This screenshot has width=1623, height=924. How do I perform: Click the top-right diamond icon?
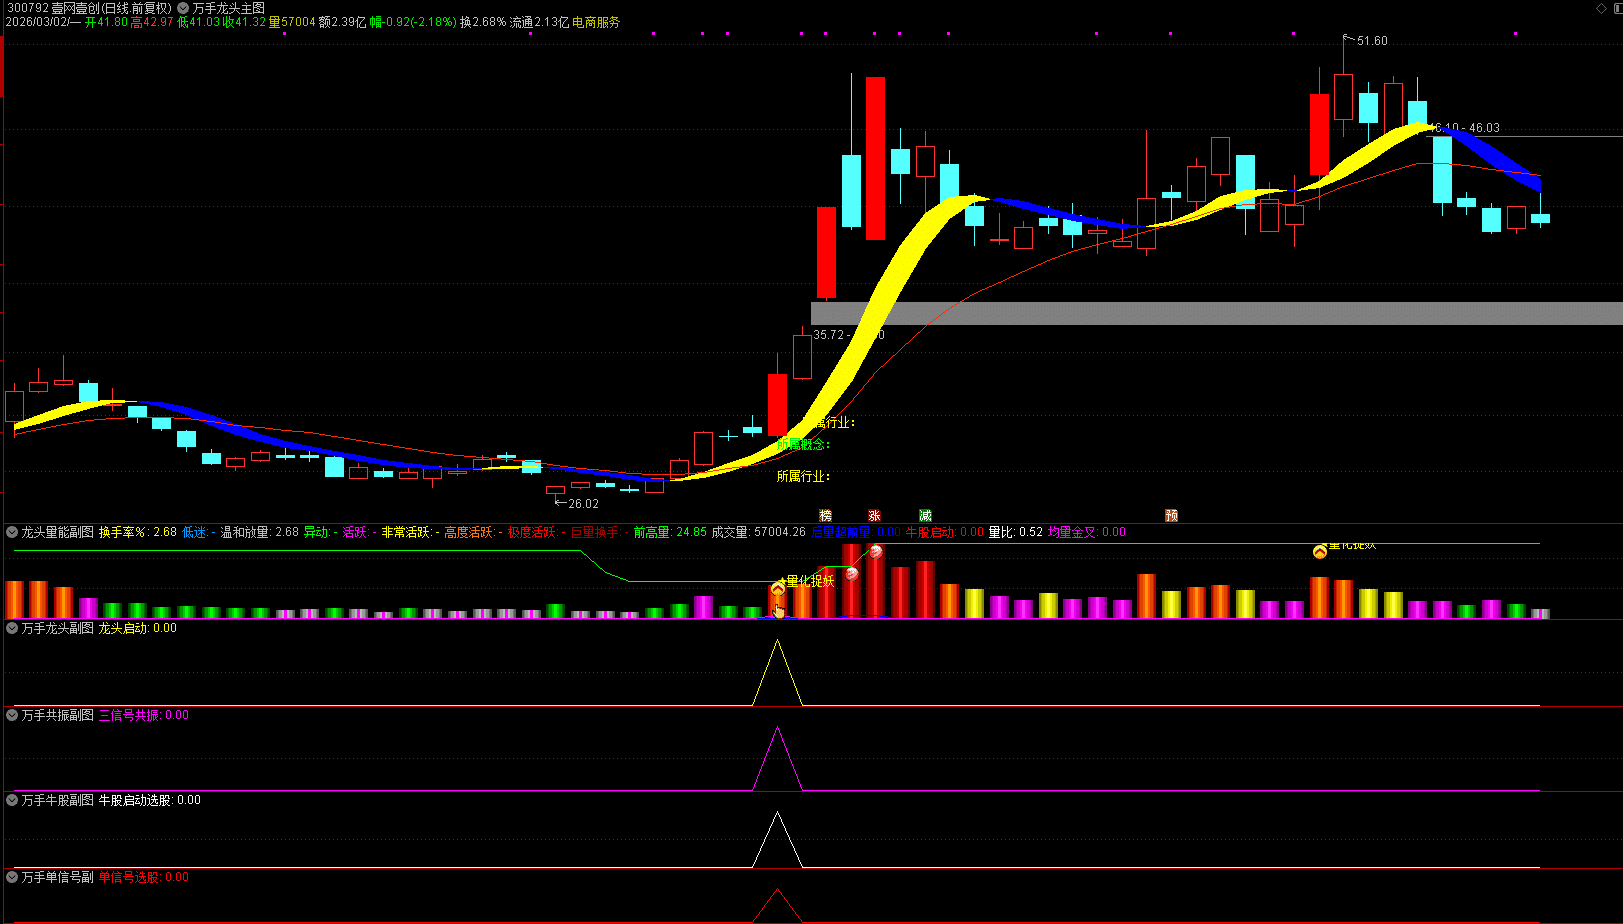tap(1601, 8)
